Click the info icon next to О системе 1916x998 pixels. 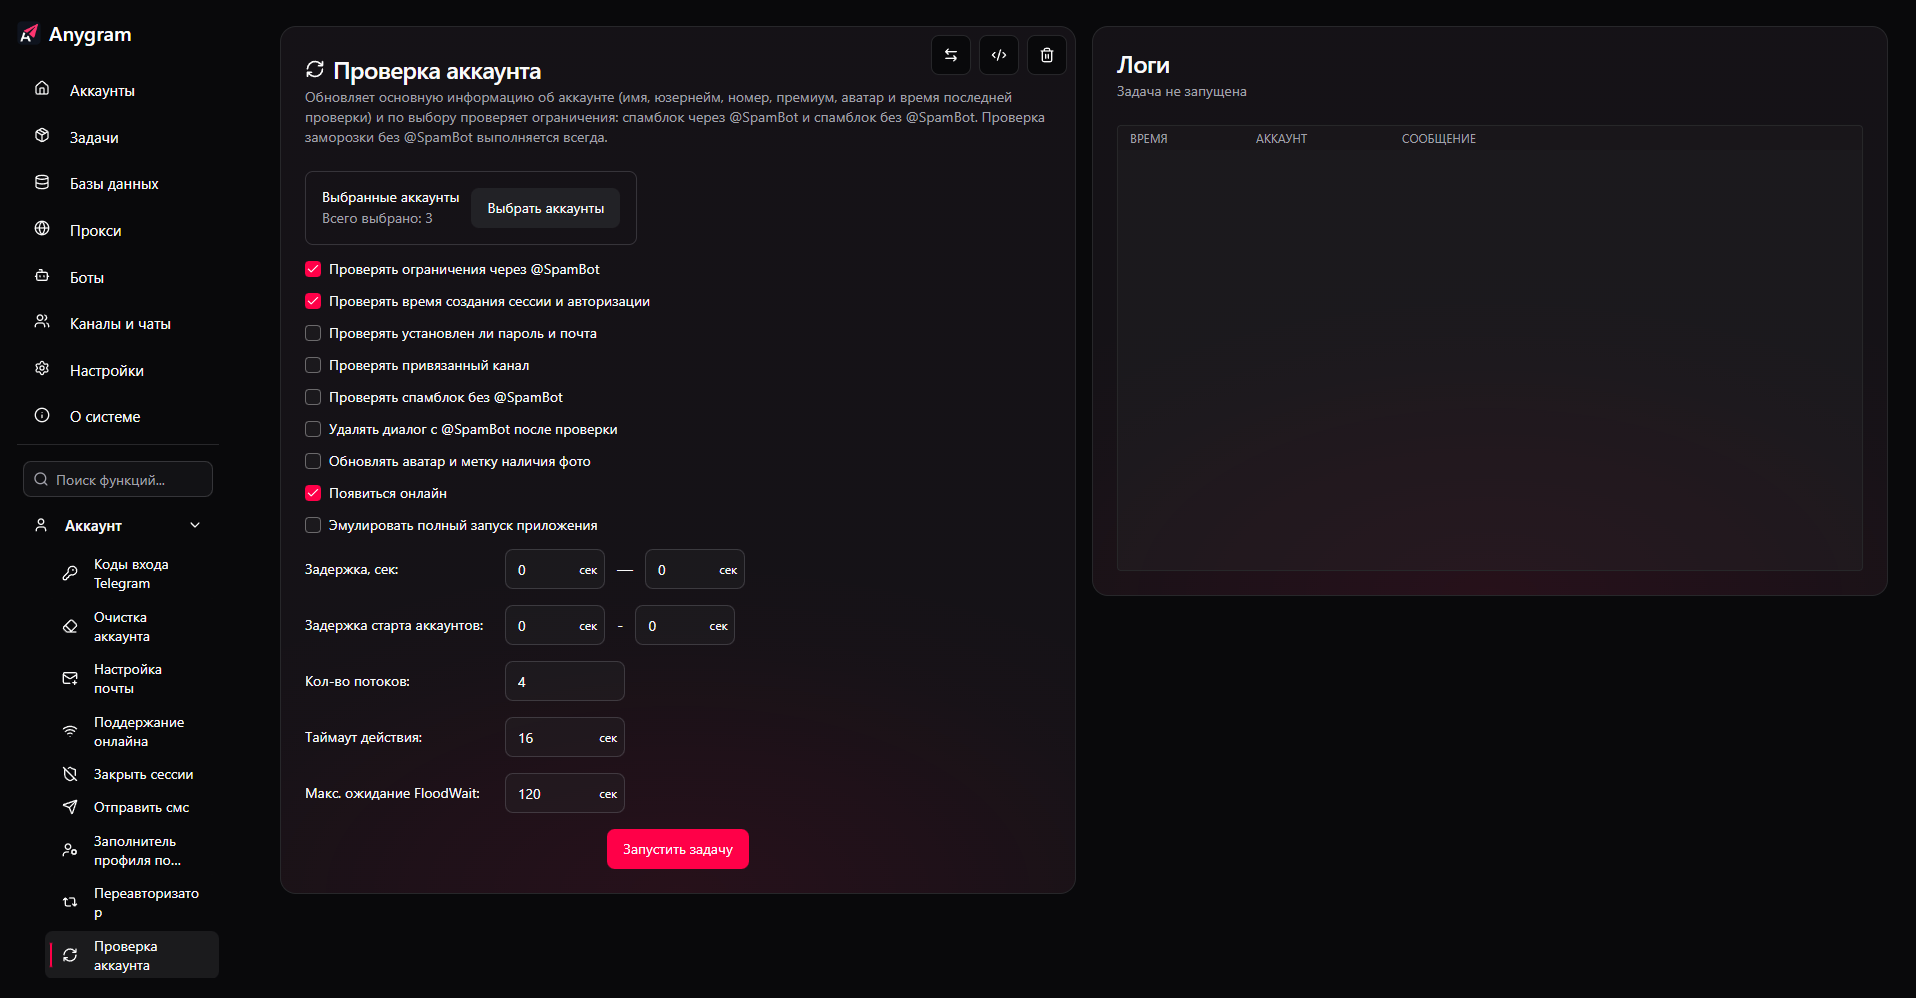tap(42, 415)
